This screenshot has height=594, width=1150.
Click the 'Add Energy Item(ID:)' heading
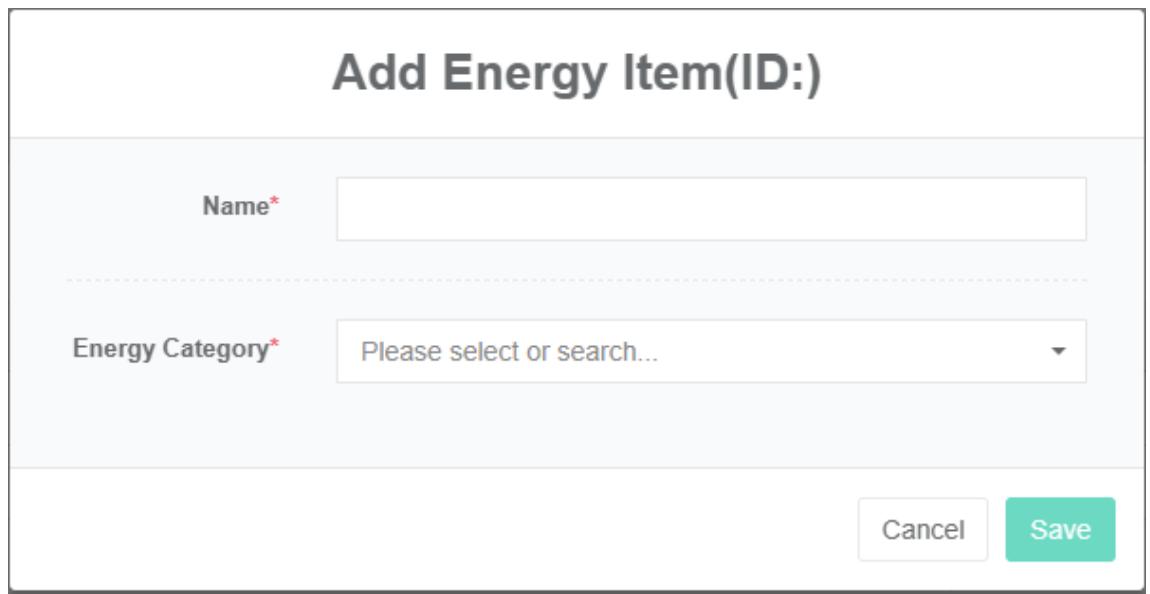(x=576, y=74)
